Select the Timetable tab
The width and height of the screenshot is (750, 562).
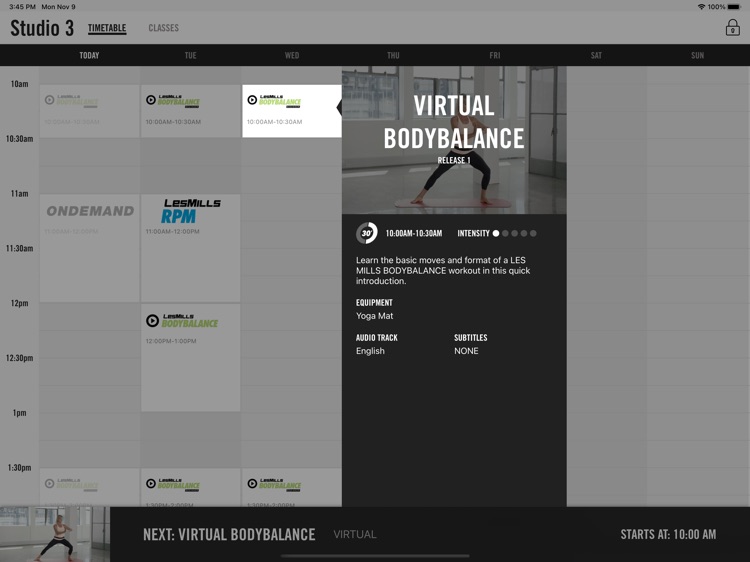[107, 28]
